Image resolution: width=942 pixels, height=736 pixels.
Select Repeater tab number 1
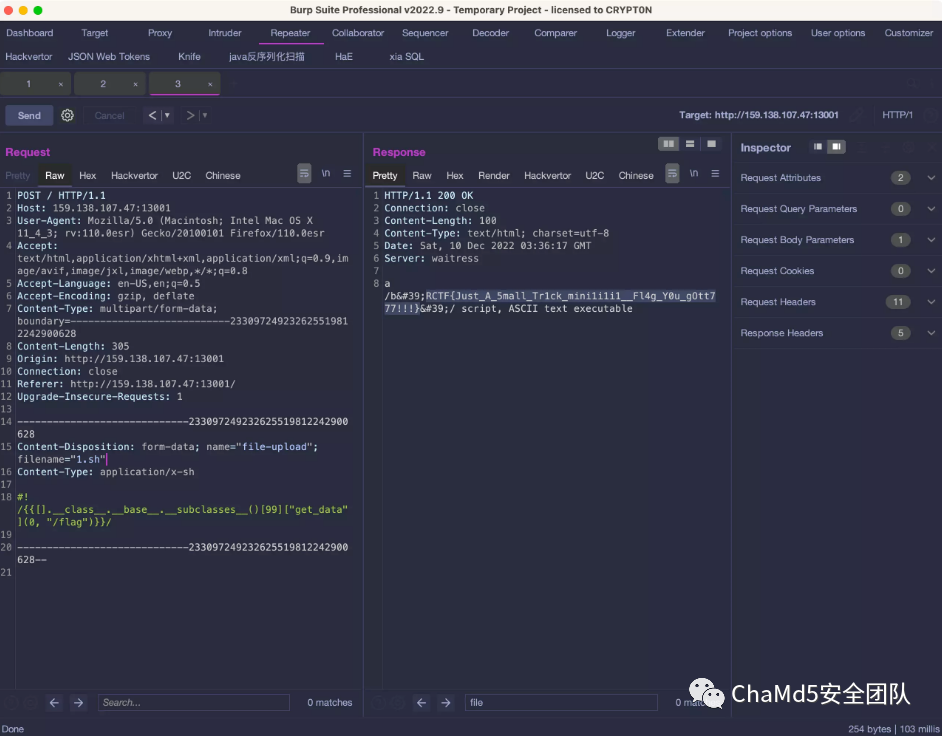pyautogui.click(x=28, y=84)
